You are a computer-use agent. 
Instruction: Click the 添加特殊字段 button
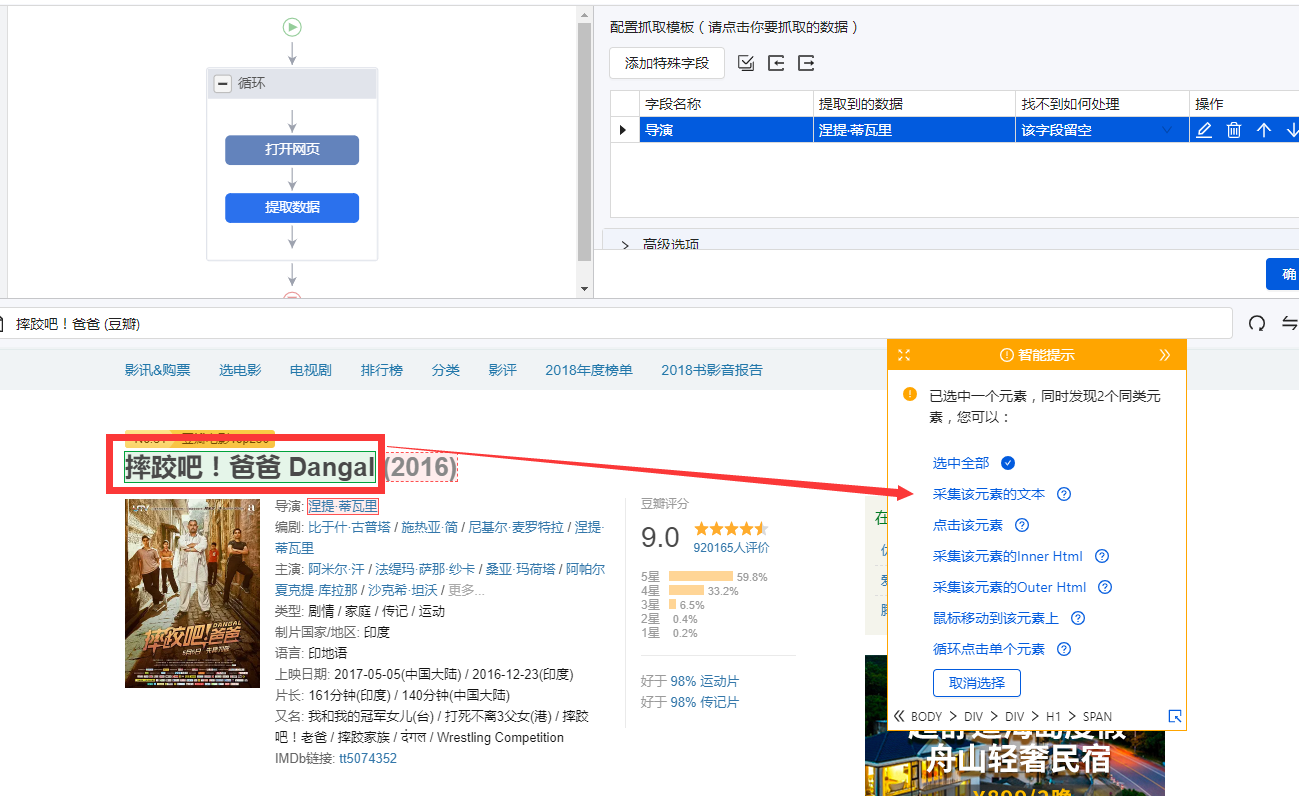[x=667, y=63]
